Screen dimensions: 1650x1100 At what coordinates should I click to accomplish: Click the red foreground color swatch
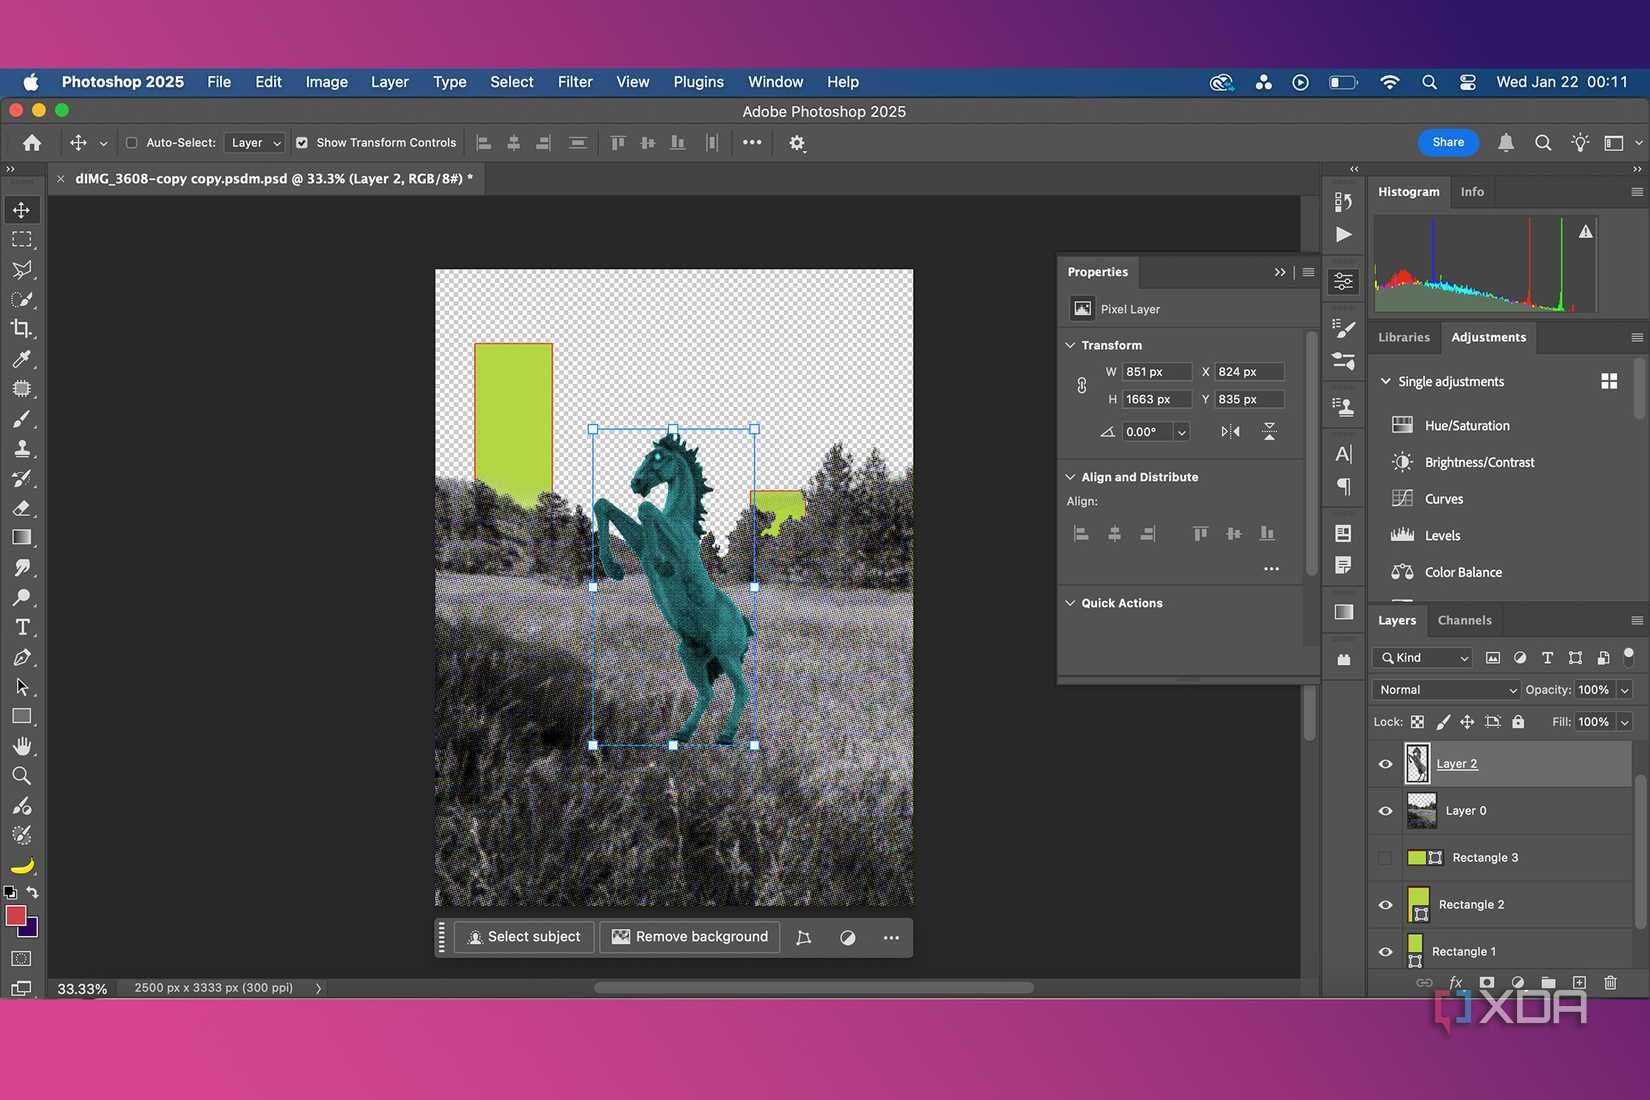tap(14, 914)
